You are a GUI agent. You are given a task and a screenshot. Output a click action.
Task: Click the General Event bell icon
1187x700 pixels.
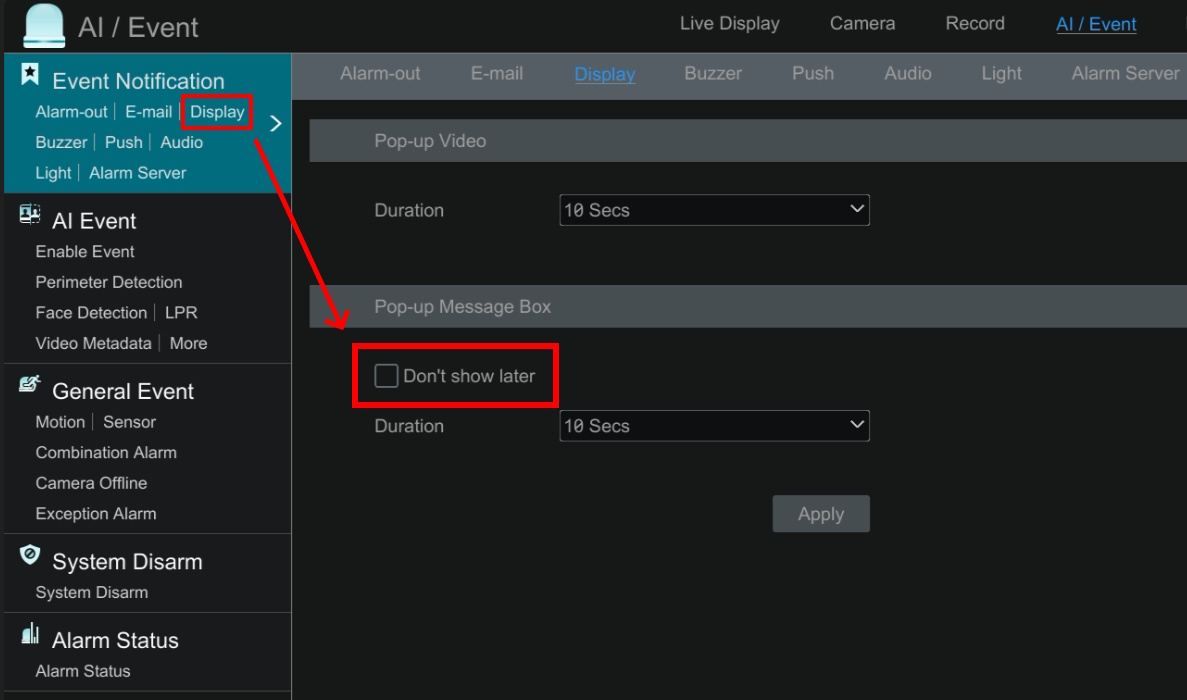30,385
